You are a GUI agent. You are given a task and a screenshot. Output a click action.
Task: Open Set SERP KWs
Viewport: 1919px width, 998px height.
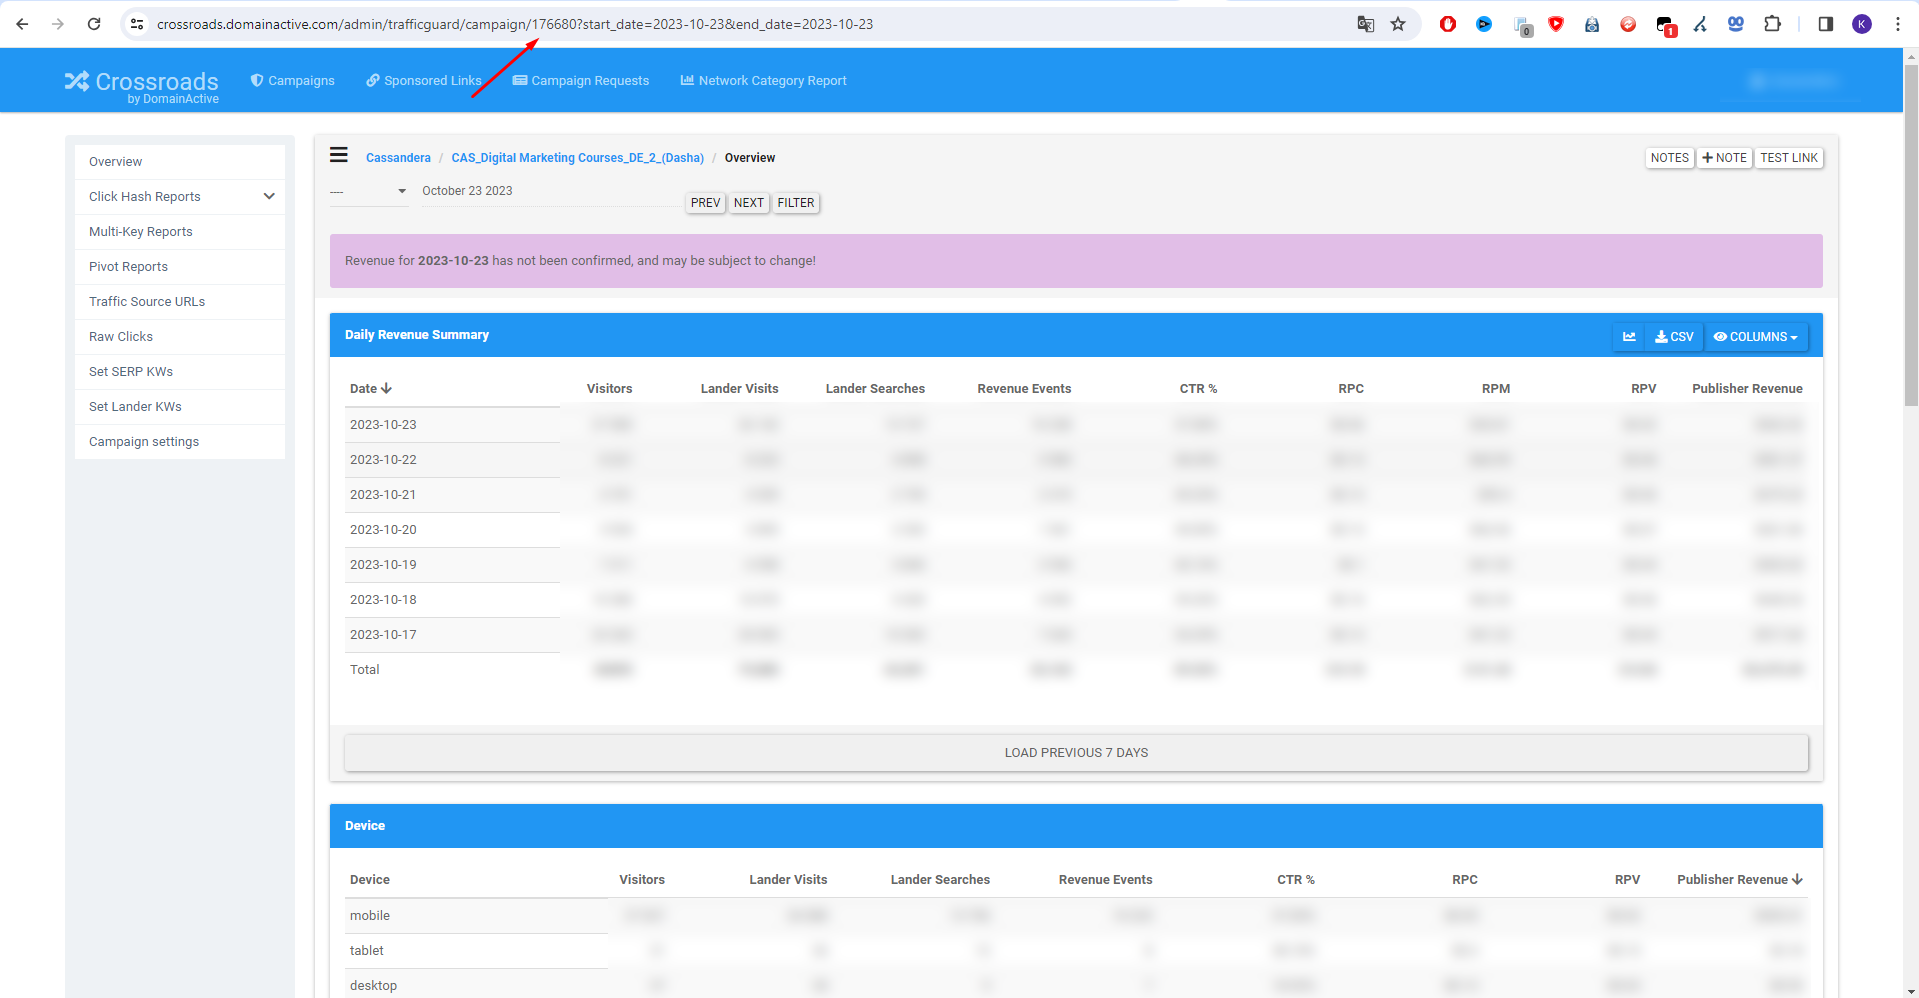click(180, 372)
